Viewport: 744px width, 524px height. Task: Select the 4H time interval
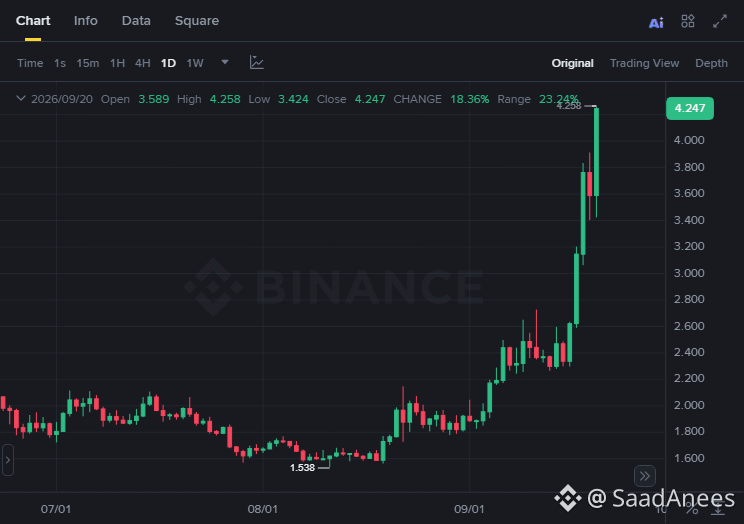pos(142,63)
